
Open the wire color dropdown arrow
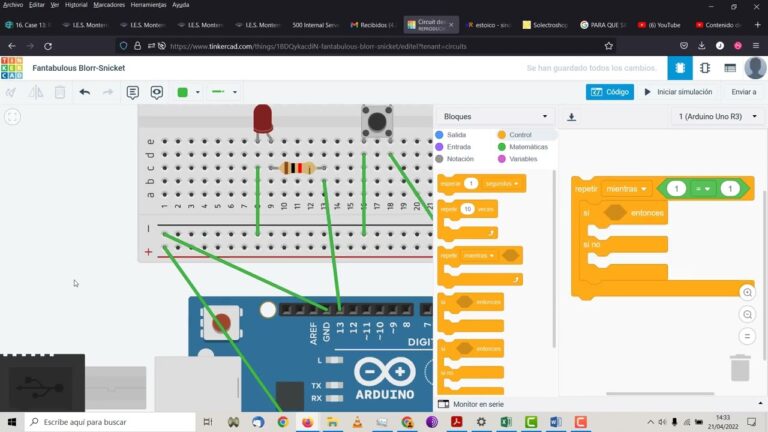click(197, 92)
